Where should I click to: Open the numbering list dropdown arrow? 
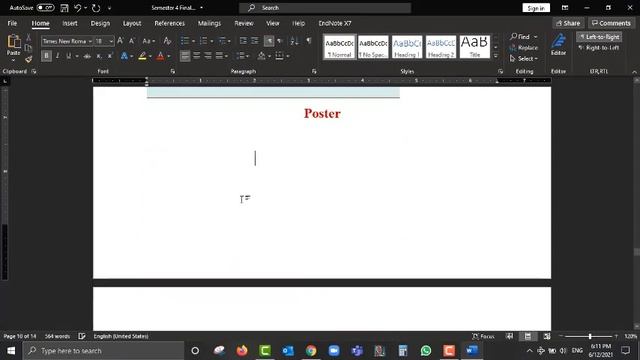(211, 41)
